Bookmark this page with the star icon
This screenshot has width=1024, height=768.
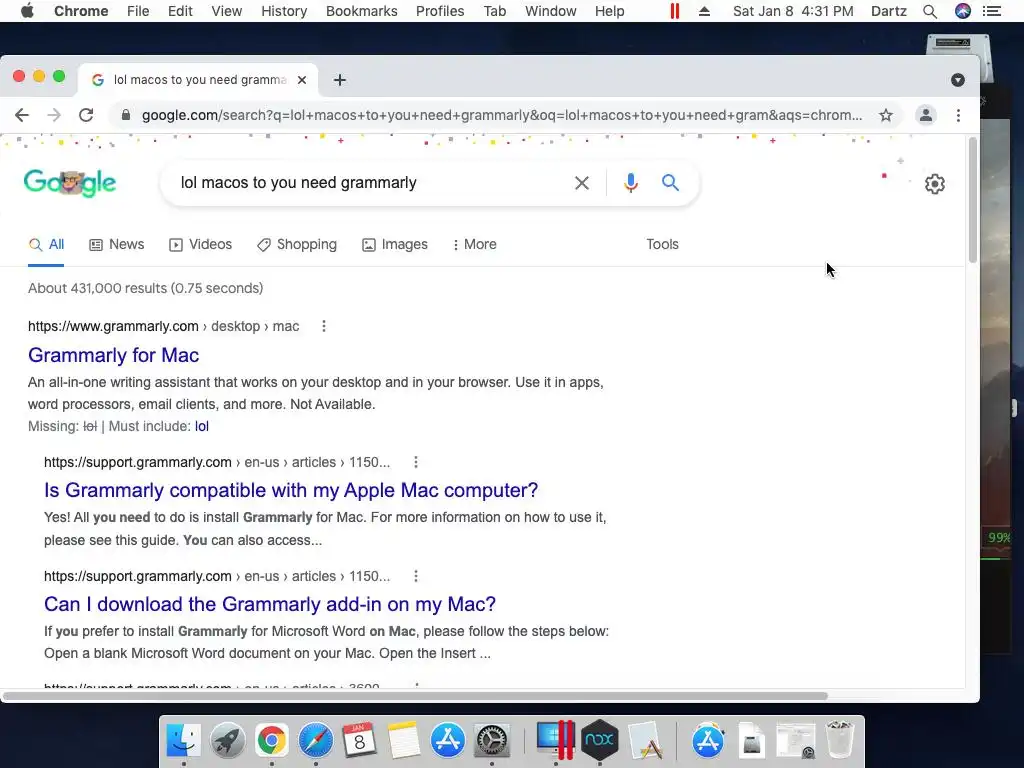[x=886, y=116]
